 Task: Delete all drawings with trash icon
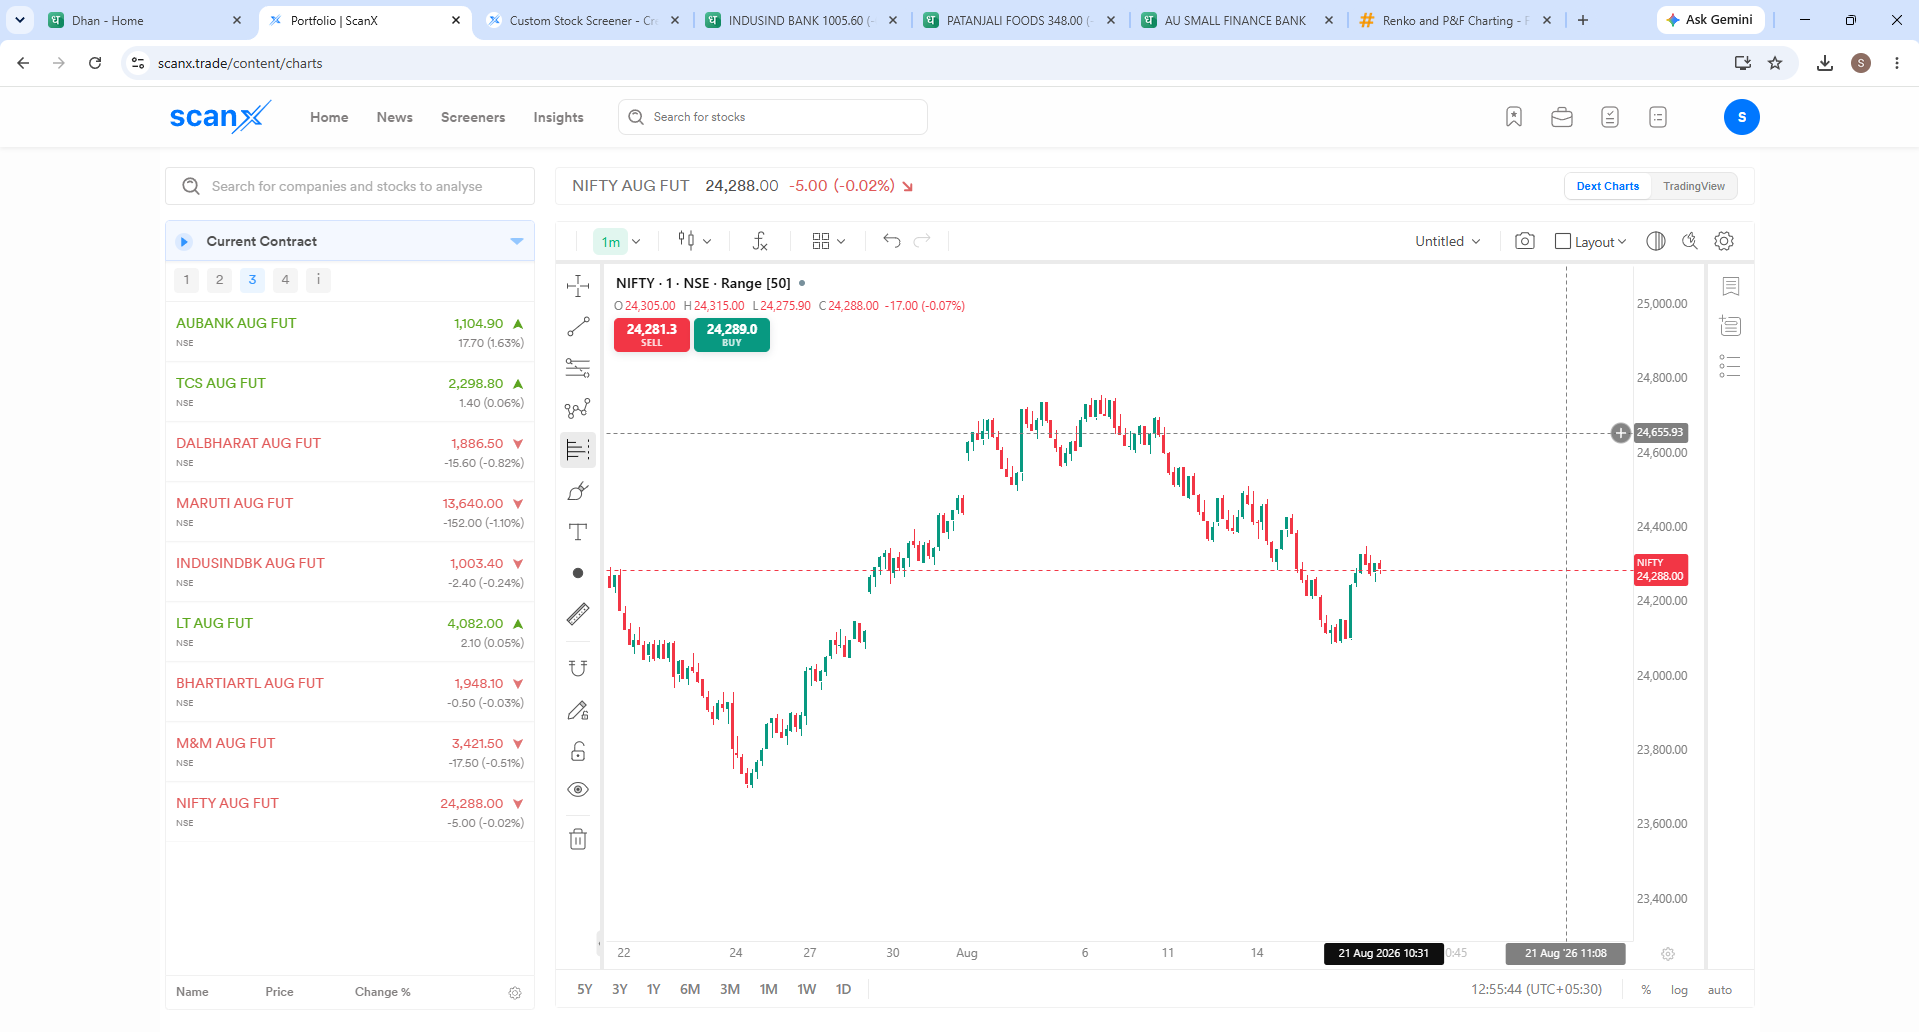pos(578,839)
